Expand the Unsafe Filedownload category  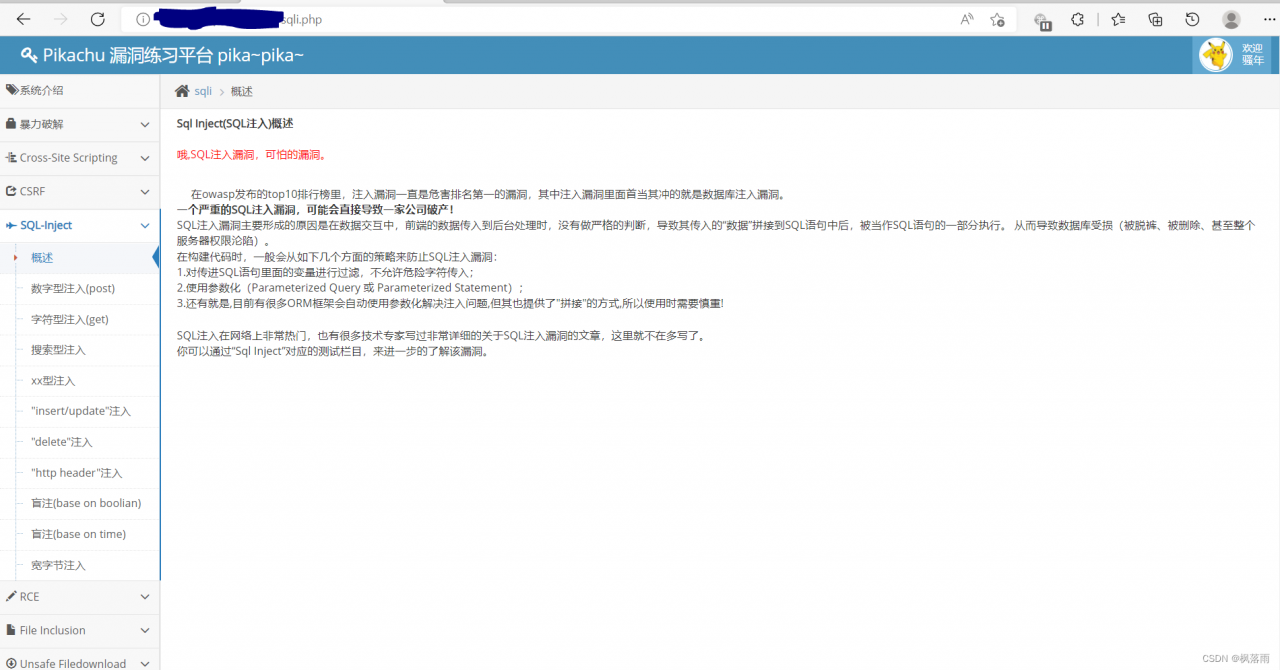144,662
